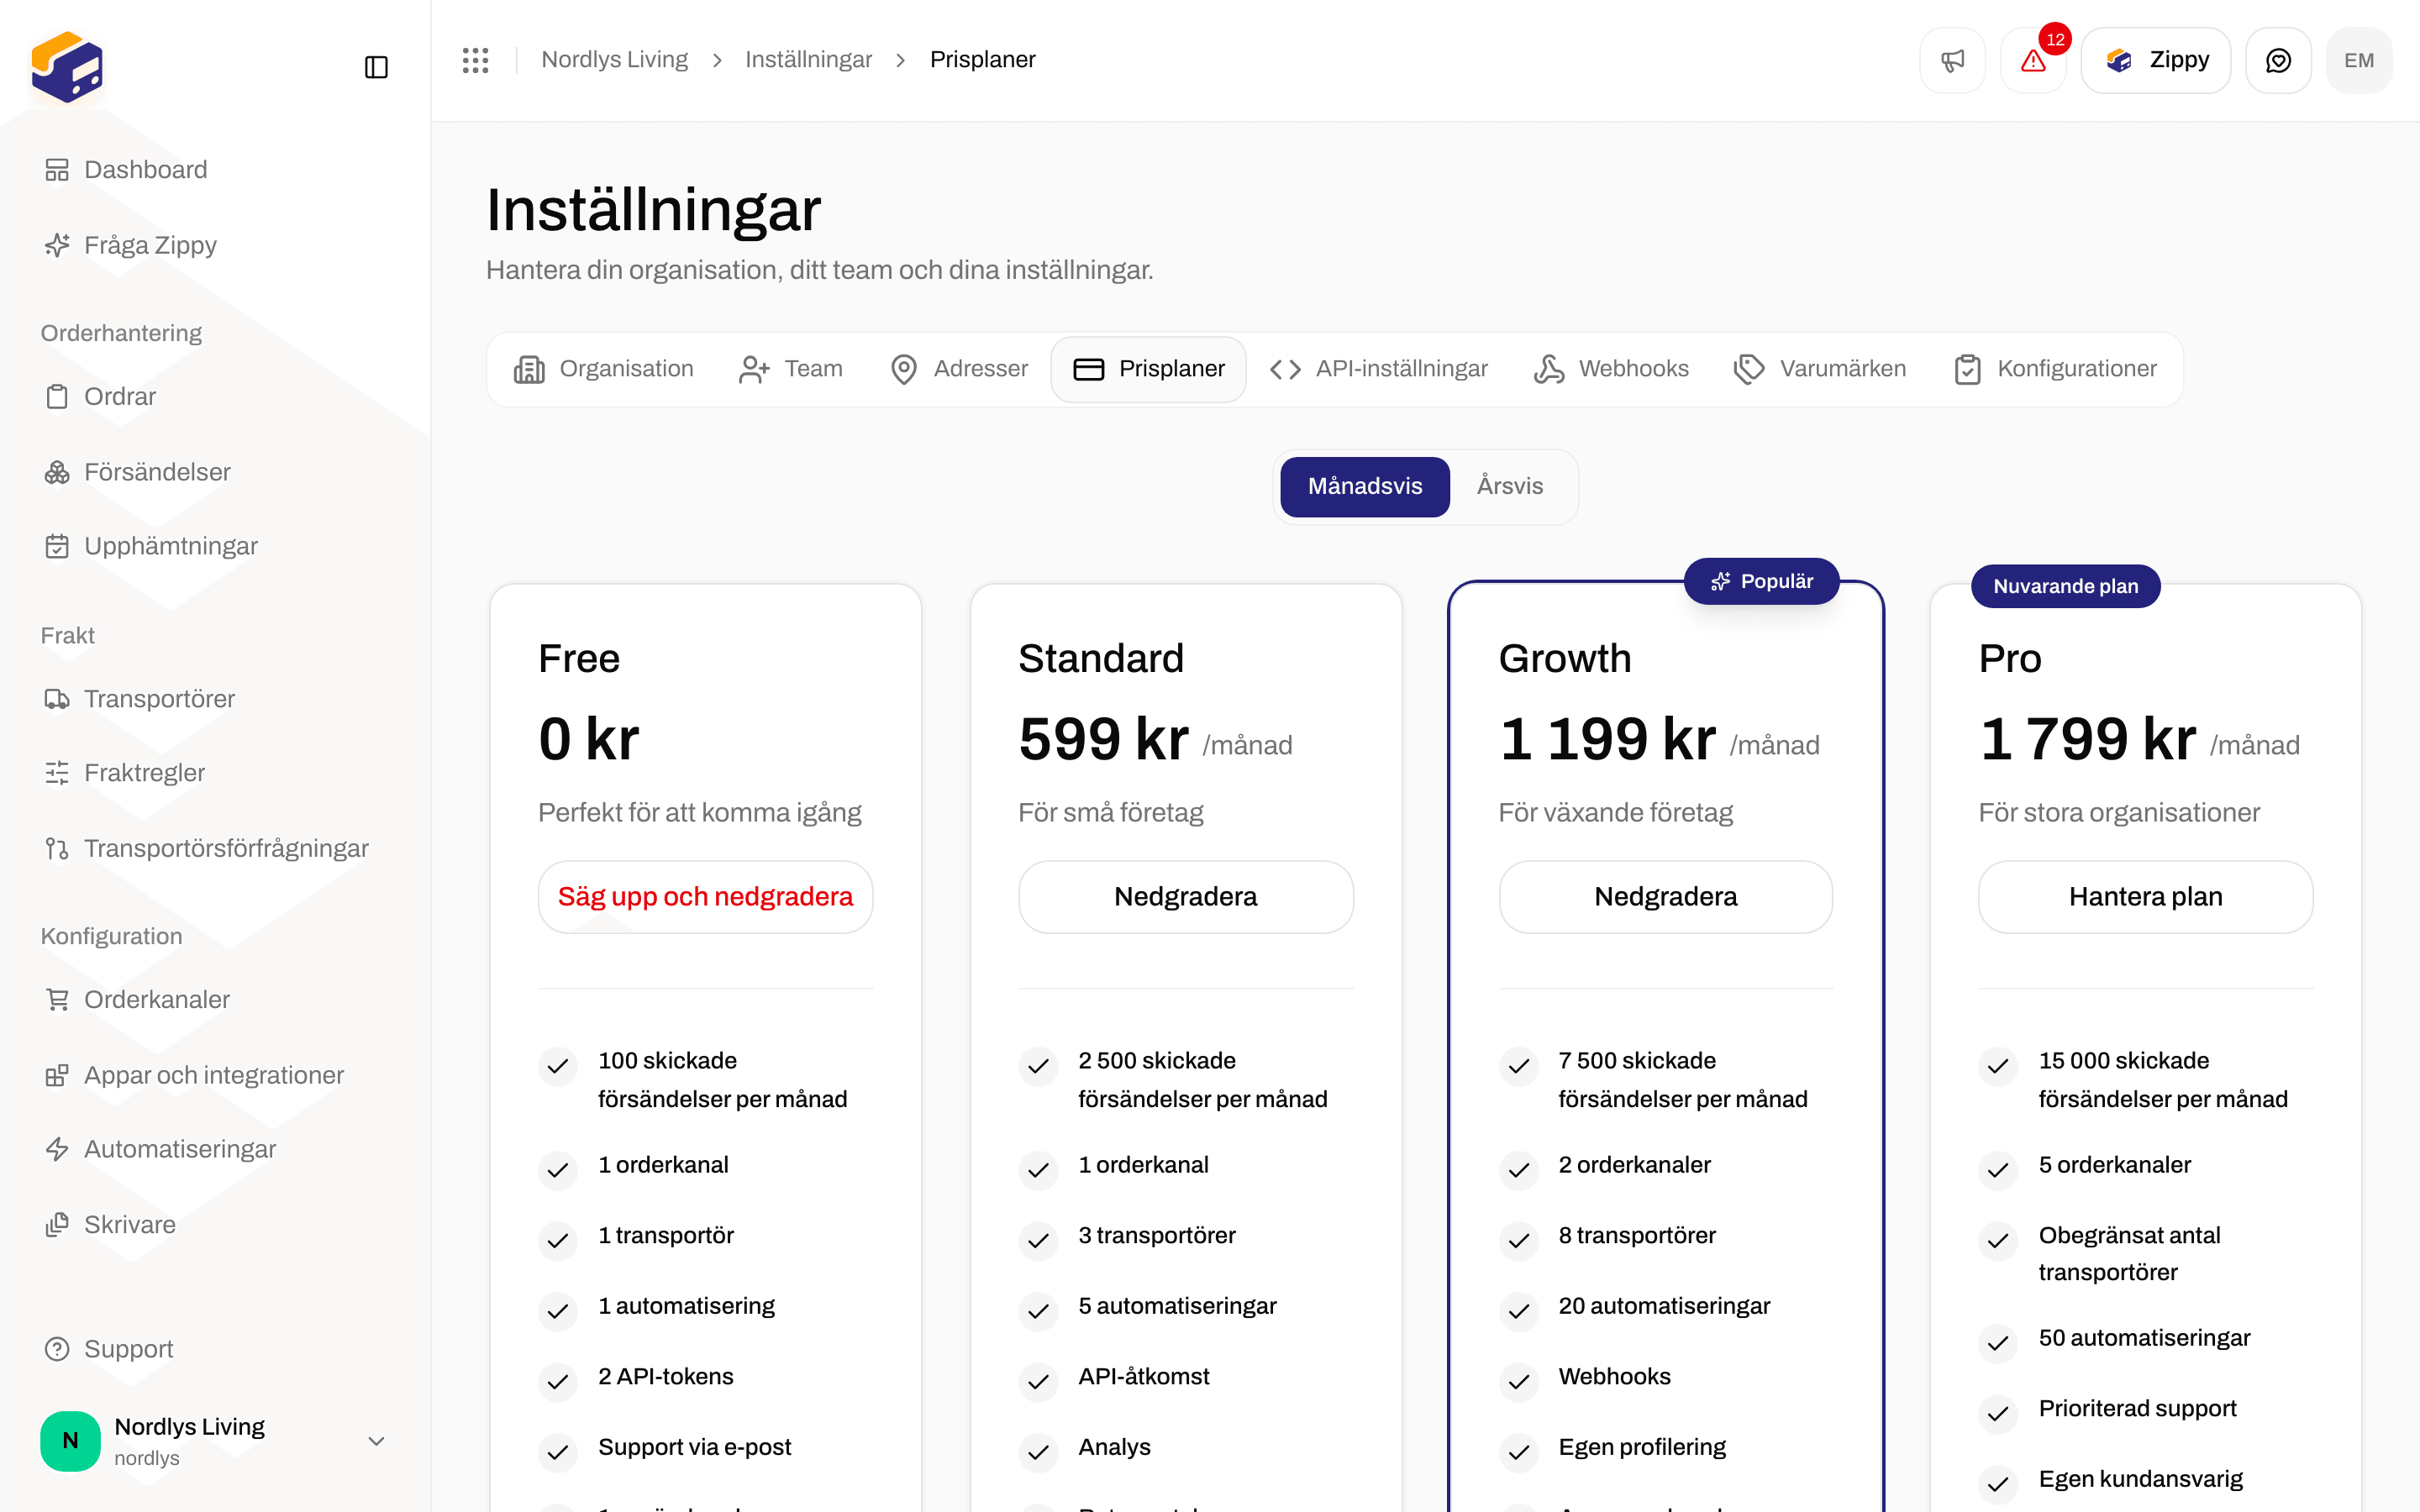This screenshot has width=2420, height=1512.
Task: Click the Free plan title
Action: (x=579, y=659)
